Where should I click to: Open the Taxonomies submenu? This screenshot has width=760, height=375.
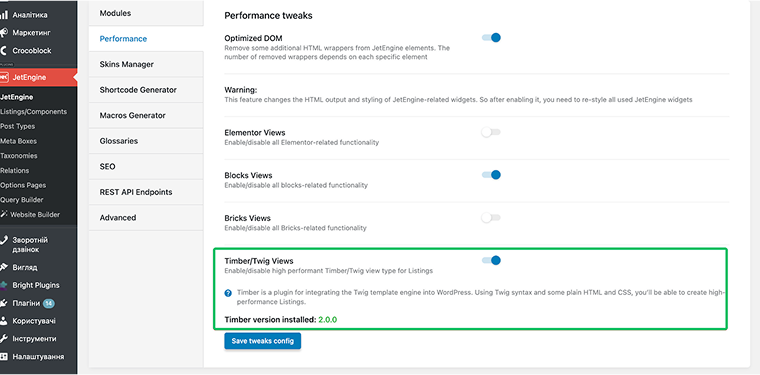[x=18, y=156]
